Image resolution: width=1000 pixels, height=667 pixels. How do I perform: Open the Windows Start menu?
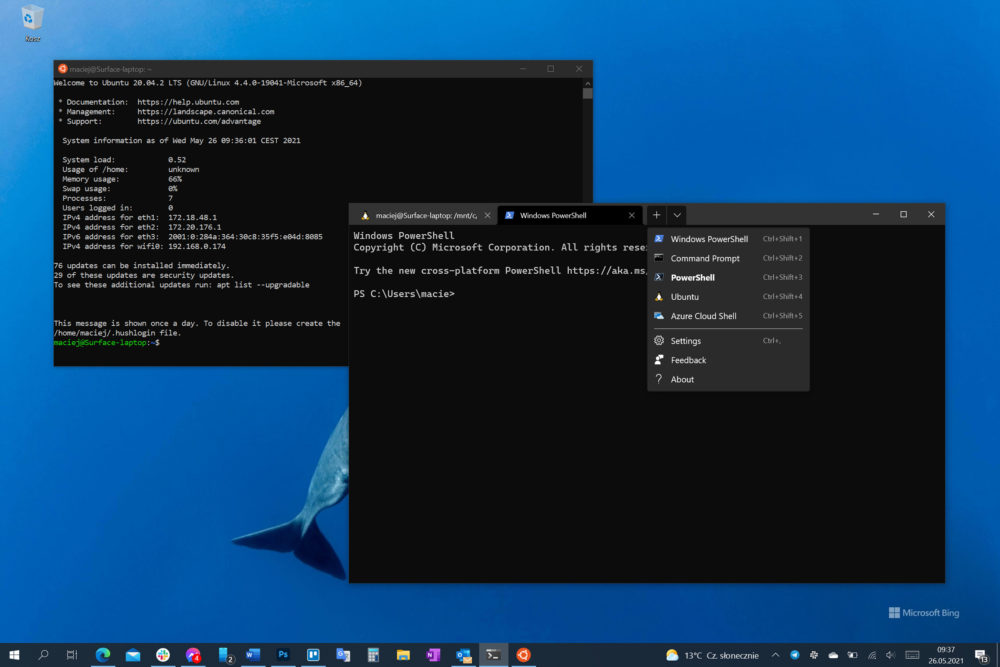14,655
